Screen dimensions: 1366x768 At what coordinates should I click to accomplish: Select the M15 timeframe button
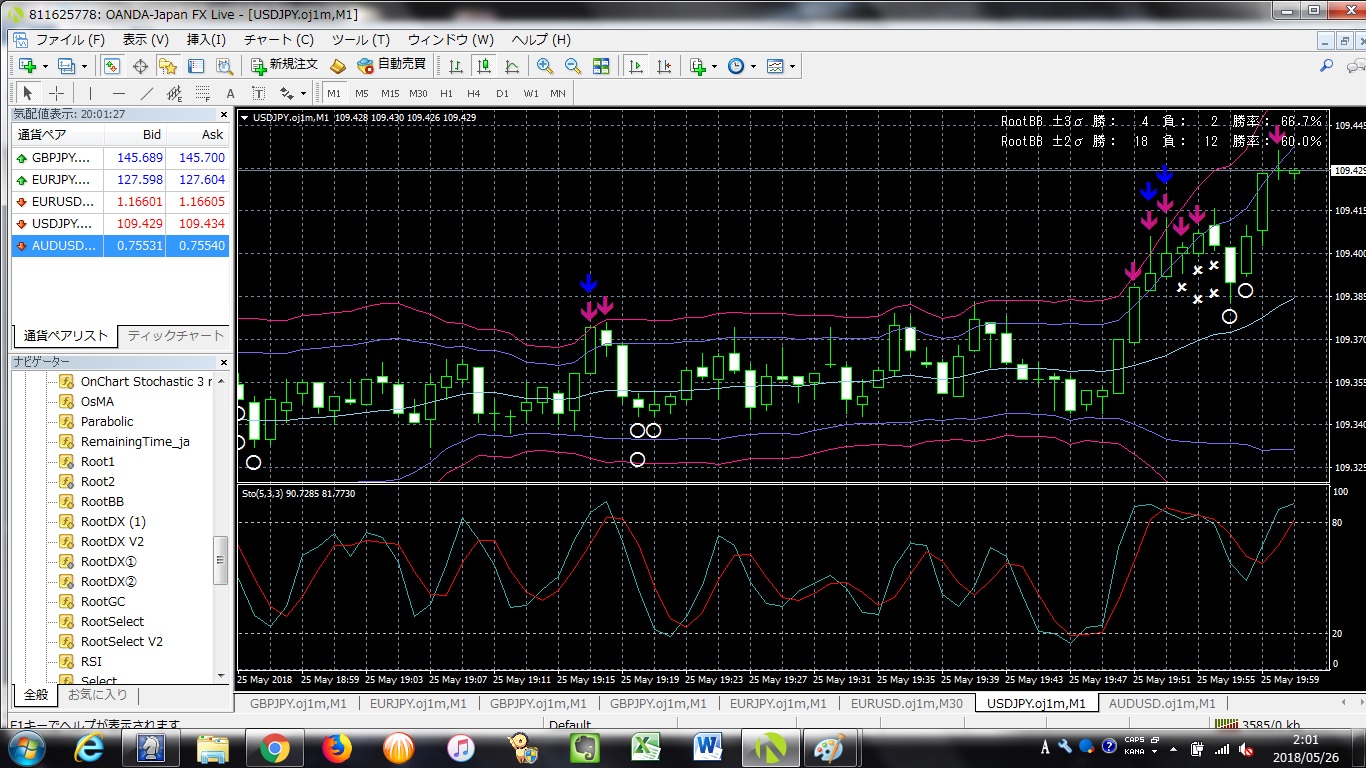pyautogui.click(x=389, y=93)
